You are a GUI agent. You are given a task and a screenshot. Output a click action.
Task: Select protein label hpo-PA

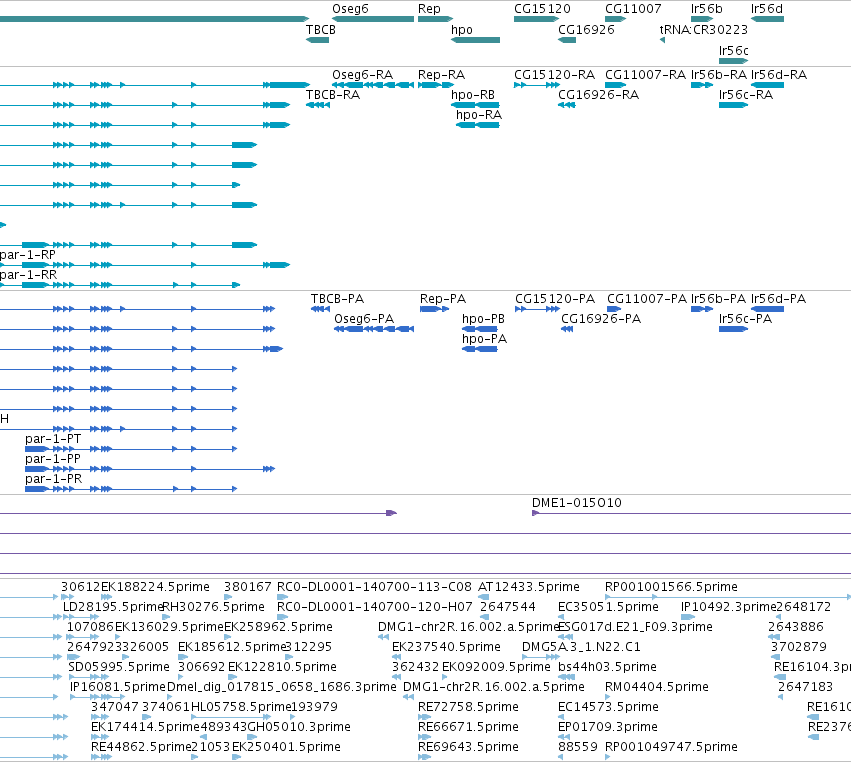(484, 340)
